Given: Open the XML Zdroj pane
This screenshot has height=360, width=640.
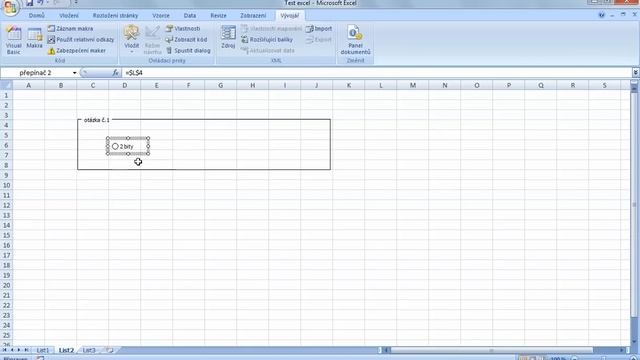Looking at the screenshot, I should coord(228,37).
